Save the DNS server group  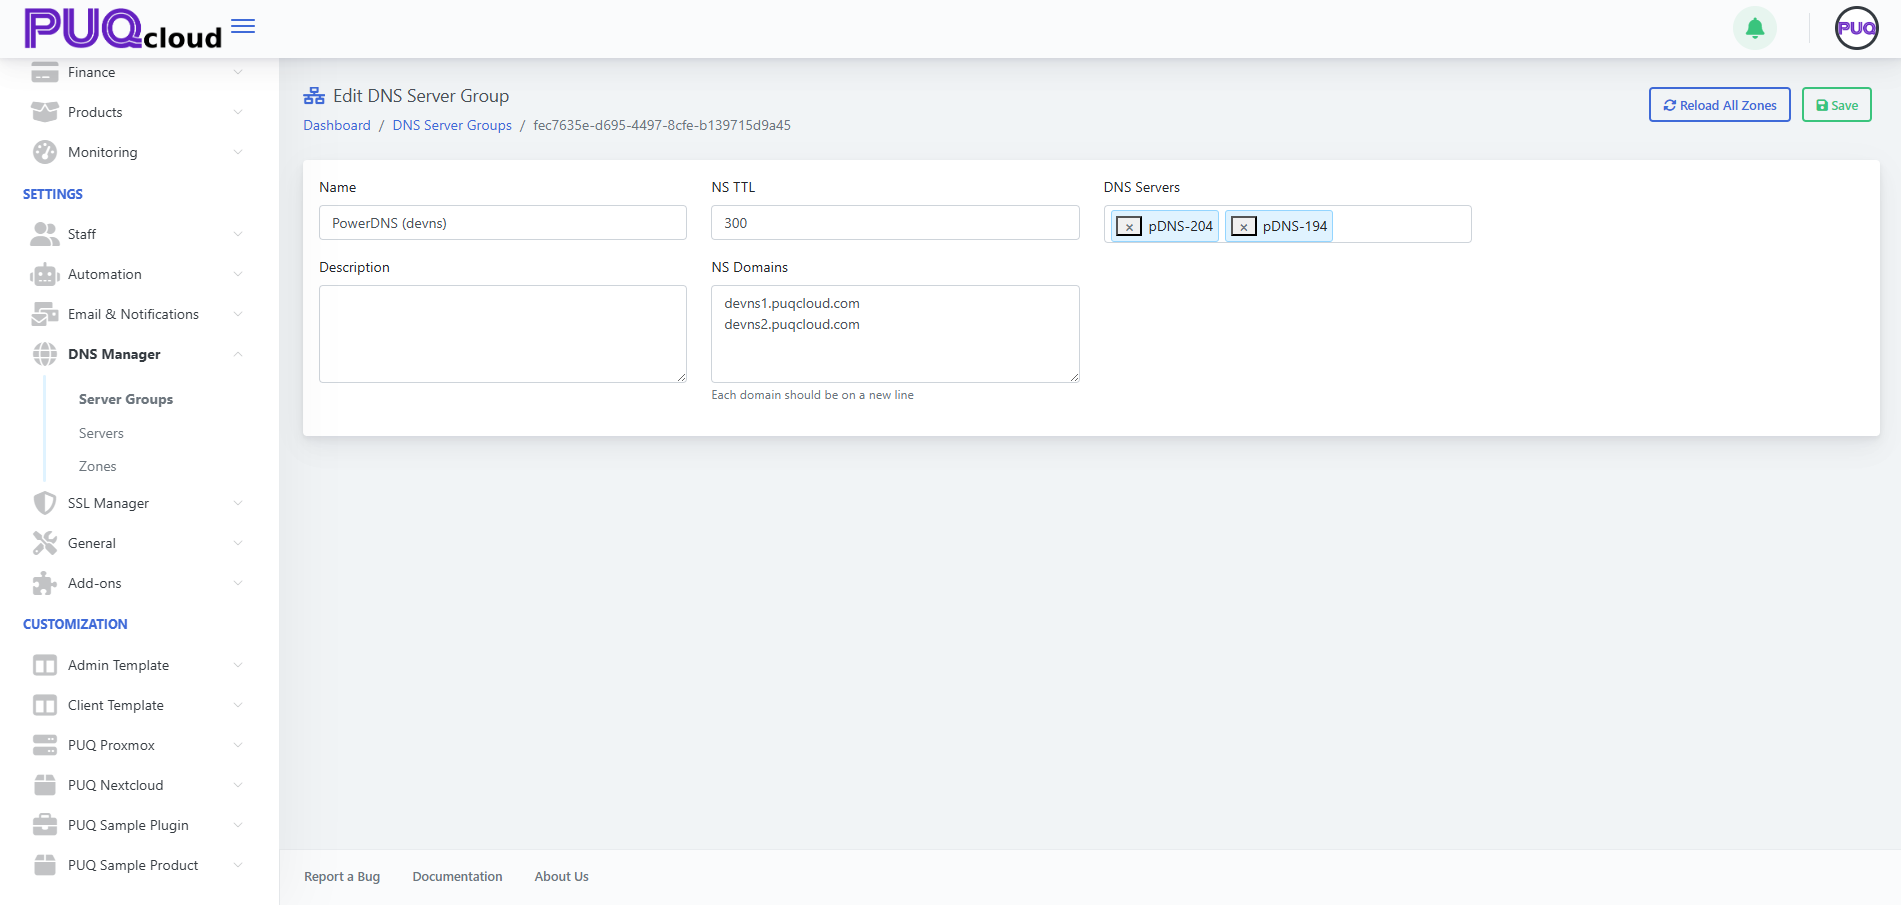(1836, 105)
